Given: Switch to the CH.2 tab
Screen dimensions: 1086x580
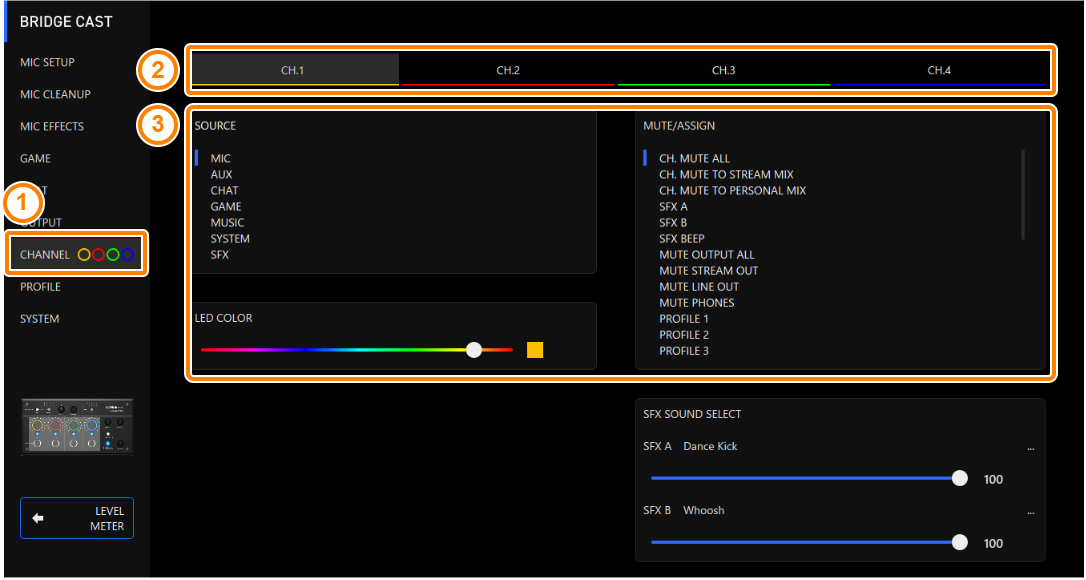Looking at the screenshot, I should (508, 69).
